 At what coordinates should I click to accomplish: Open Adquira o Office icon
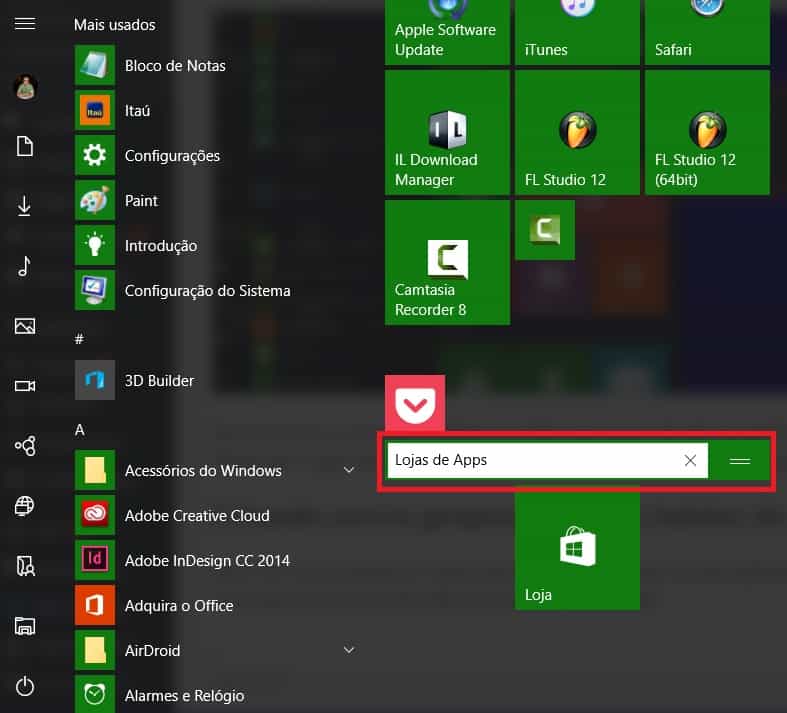tap(95, 605)
